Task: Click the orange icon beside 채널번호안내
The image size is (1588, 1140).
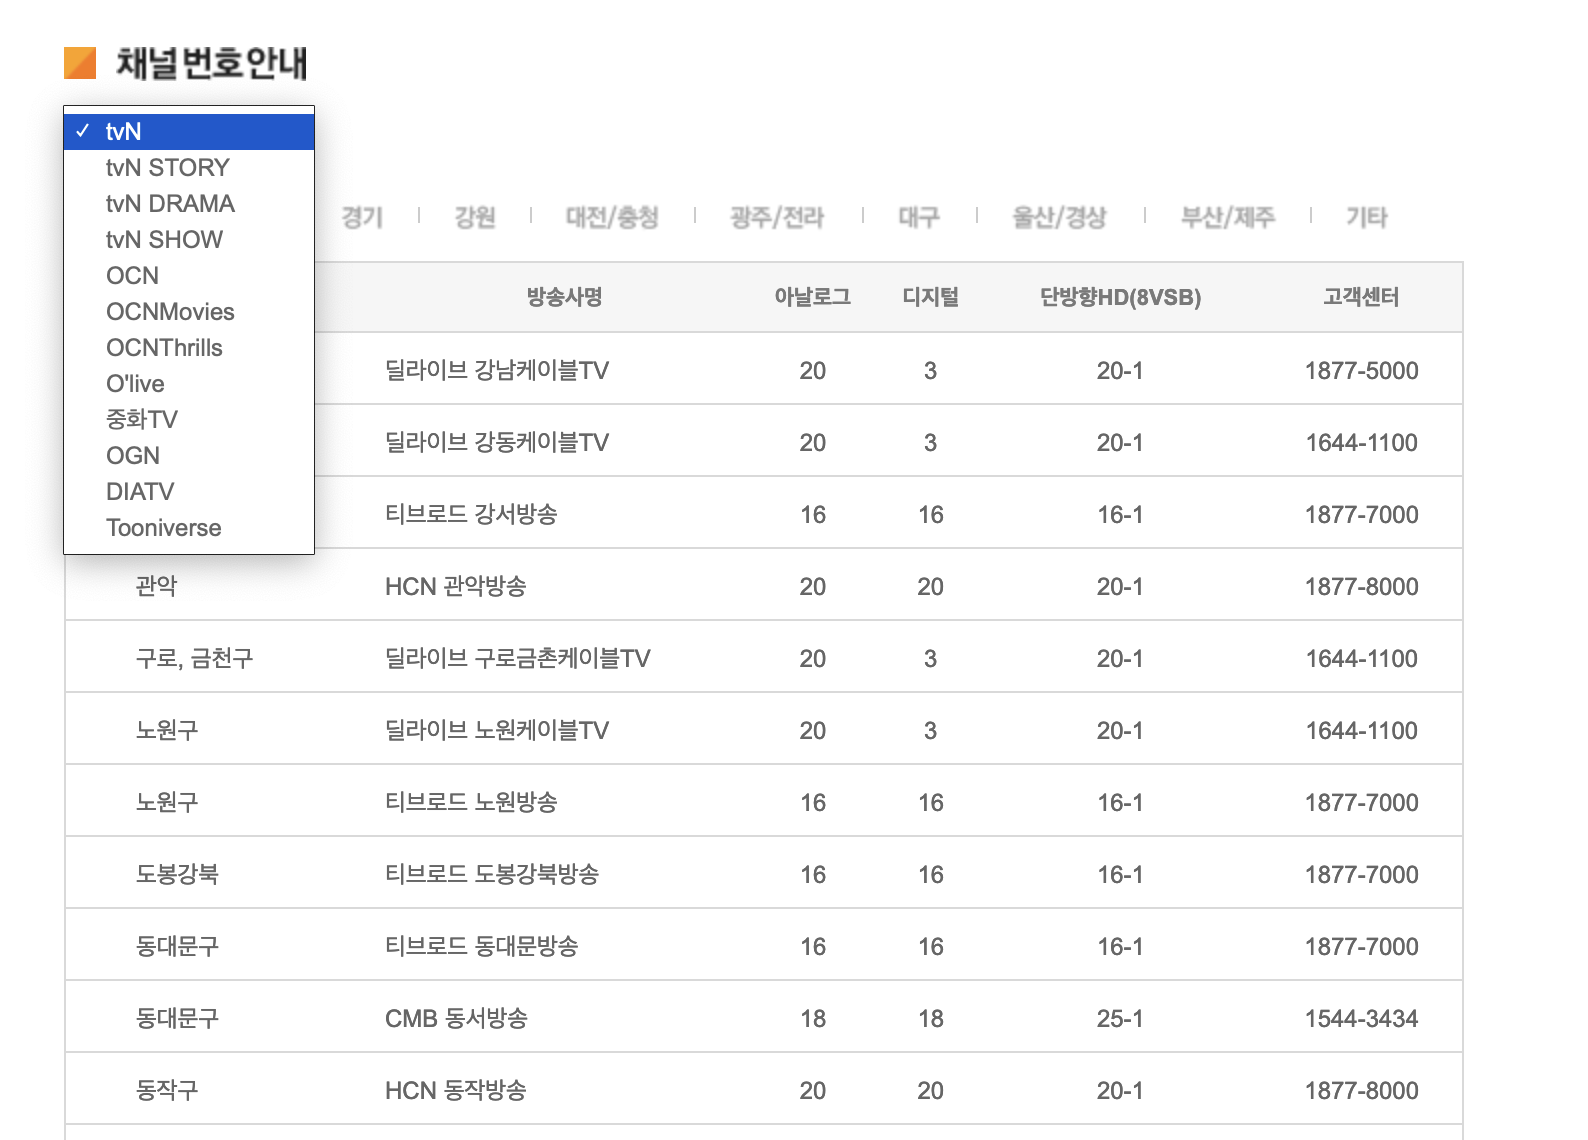Action: pos(80,63)
